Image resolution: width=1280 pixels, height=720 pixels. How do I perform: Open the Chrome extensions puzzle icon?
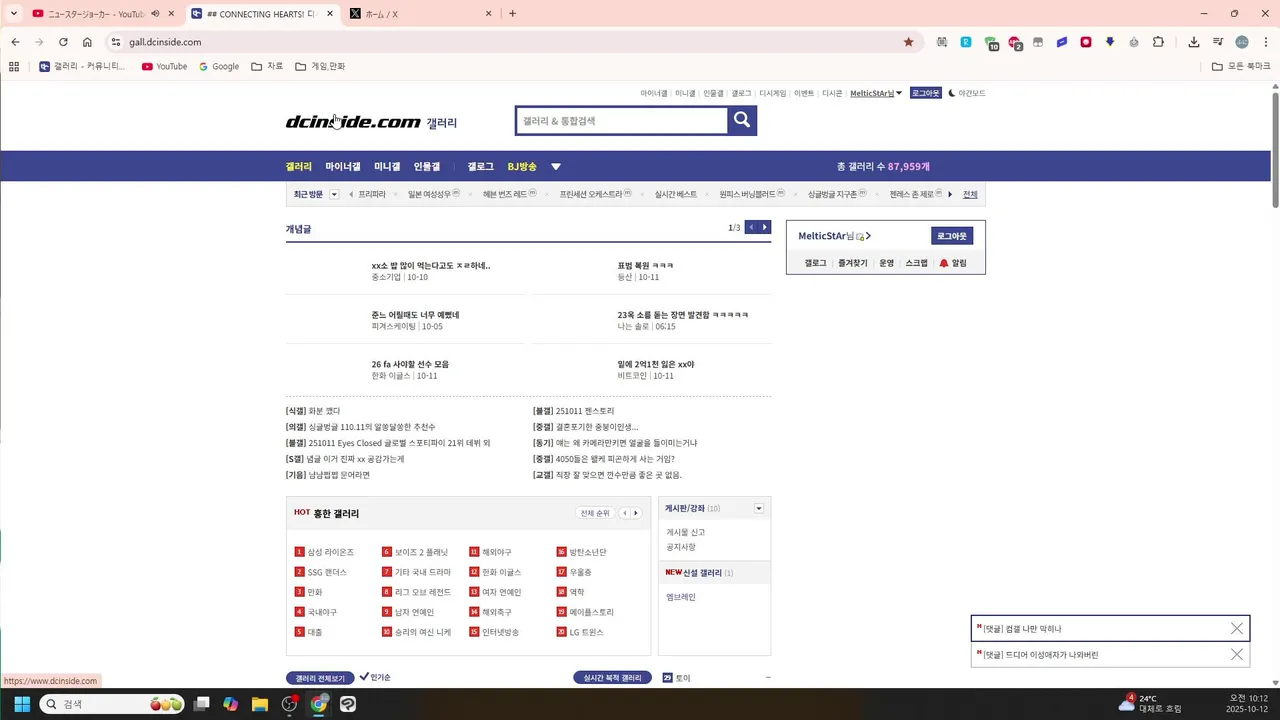pyautogui.click(x=1158, y=42)
